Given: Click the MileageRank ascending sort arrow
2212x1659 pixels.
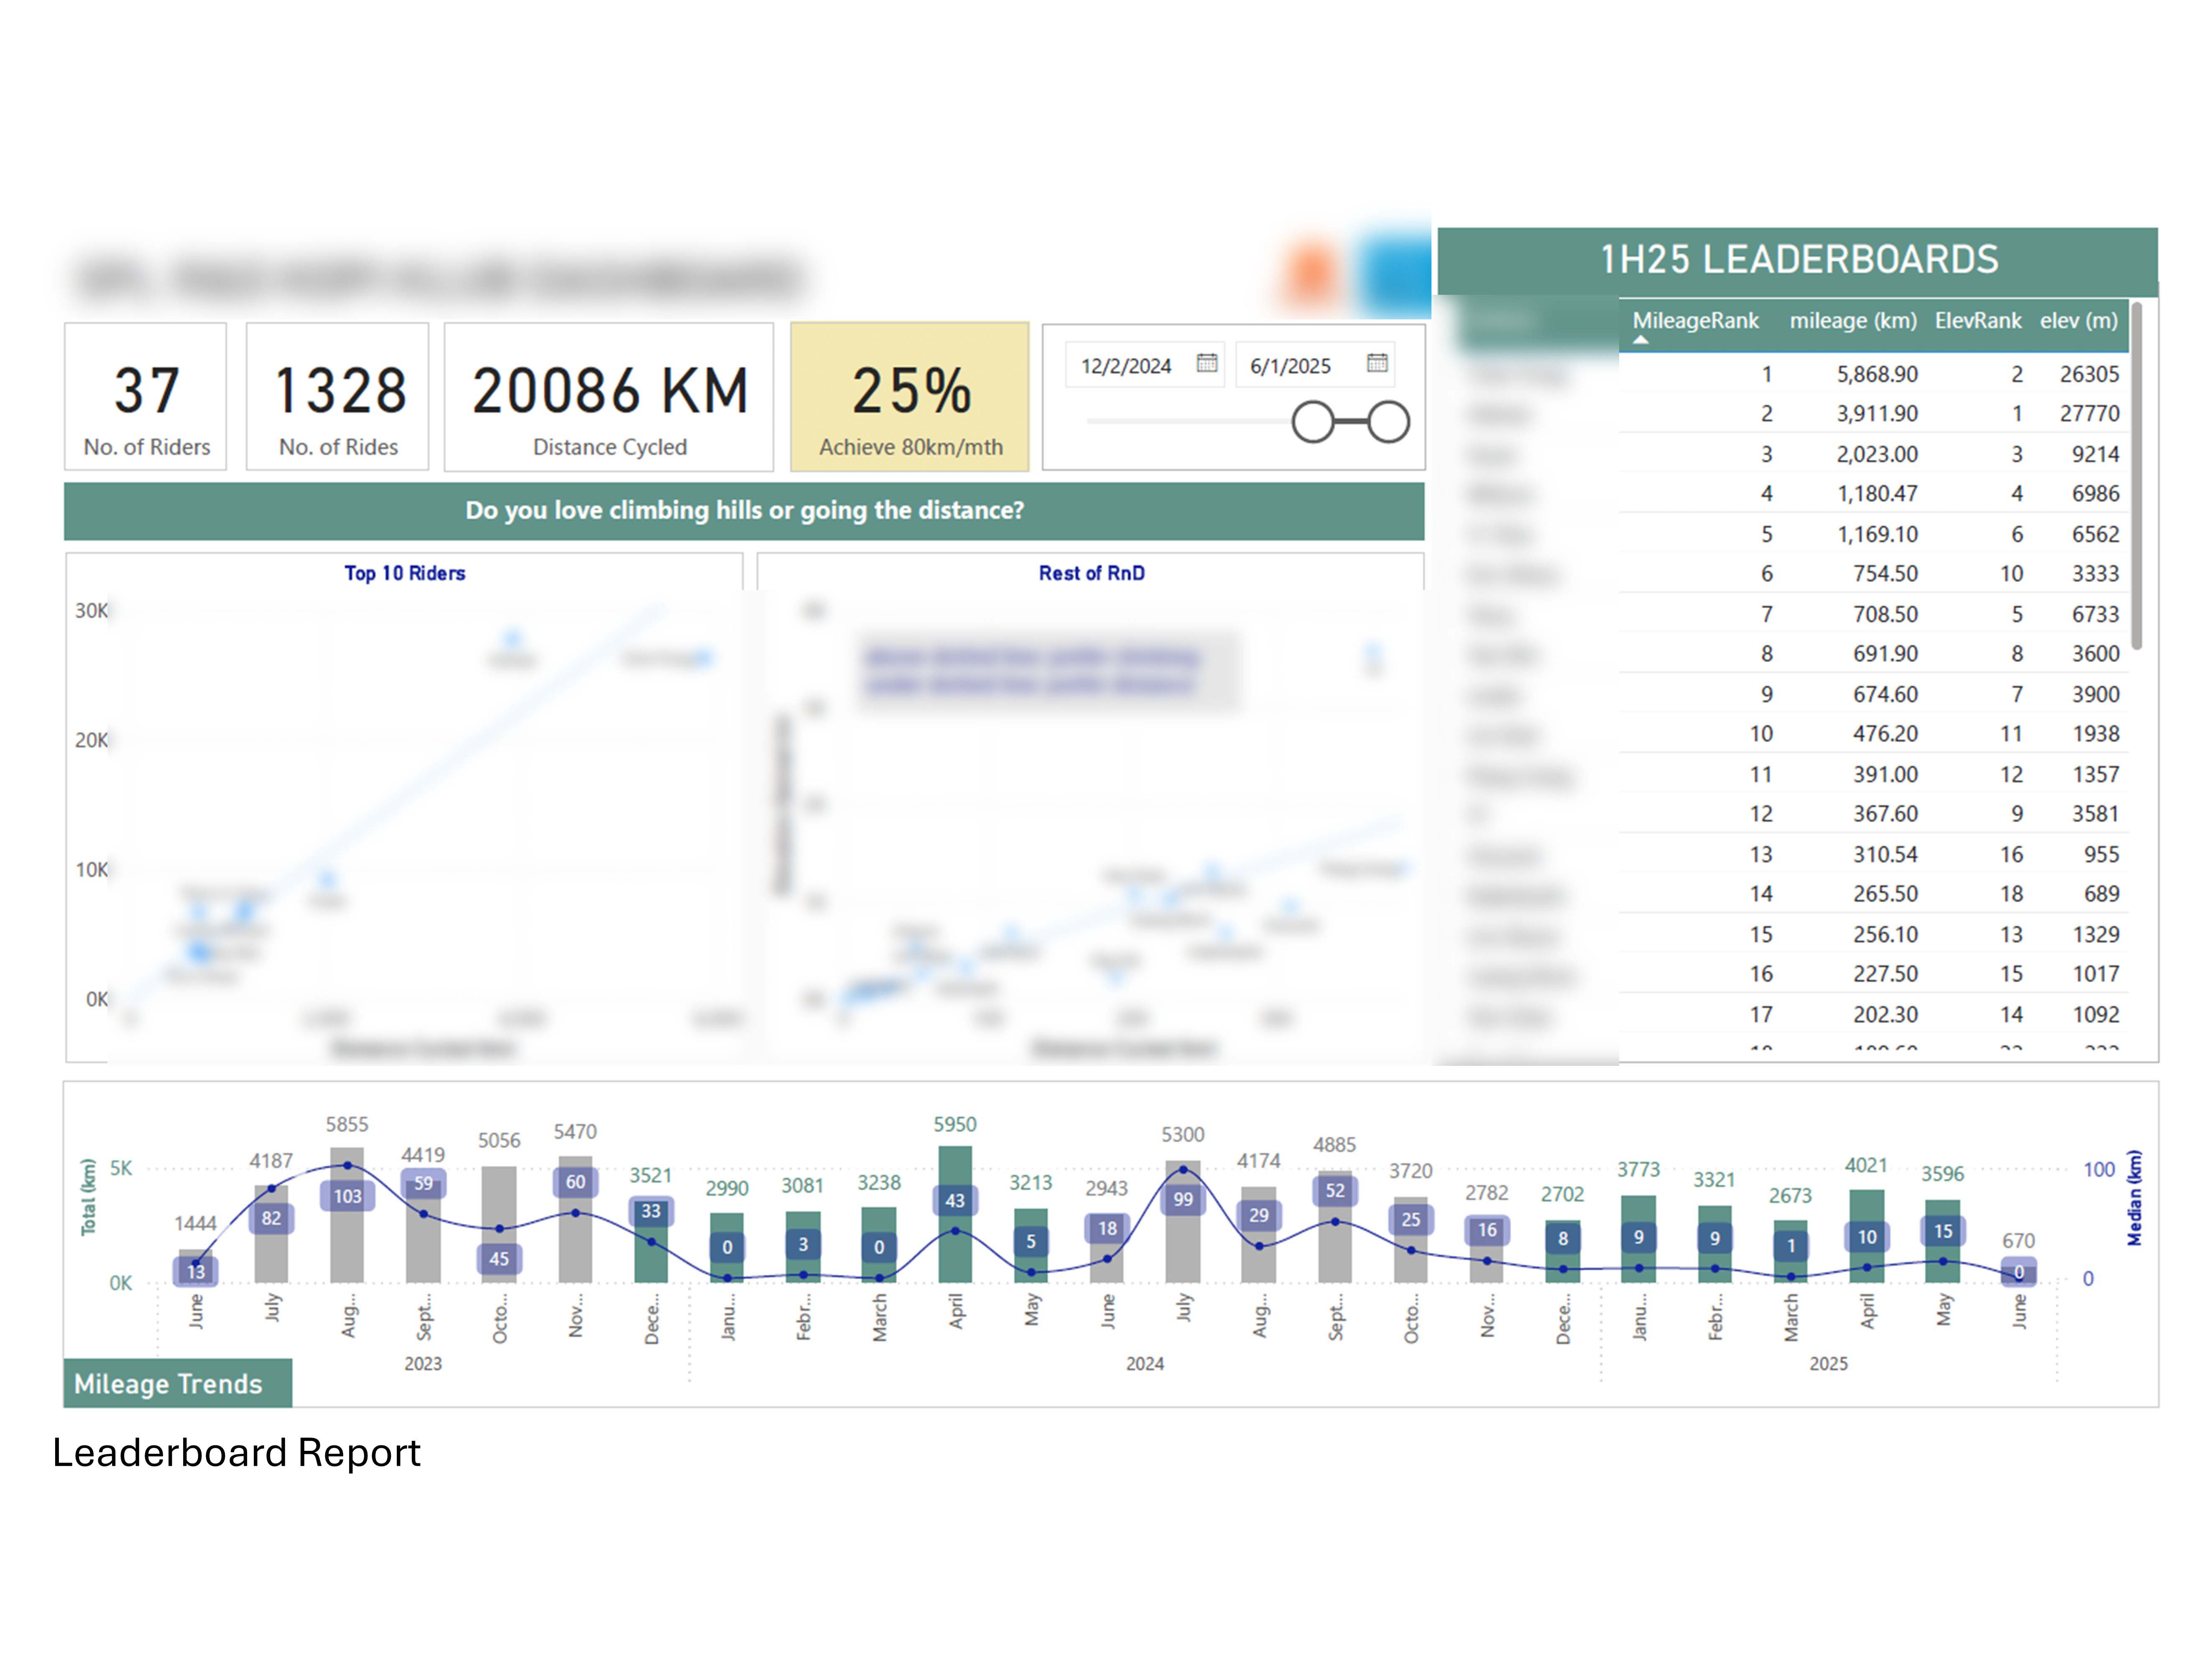Looking at the screenshot, I should click(1640, 340).
